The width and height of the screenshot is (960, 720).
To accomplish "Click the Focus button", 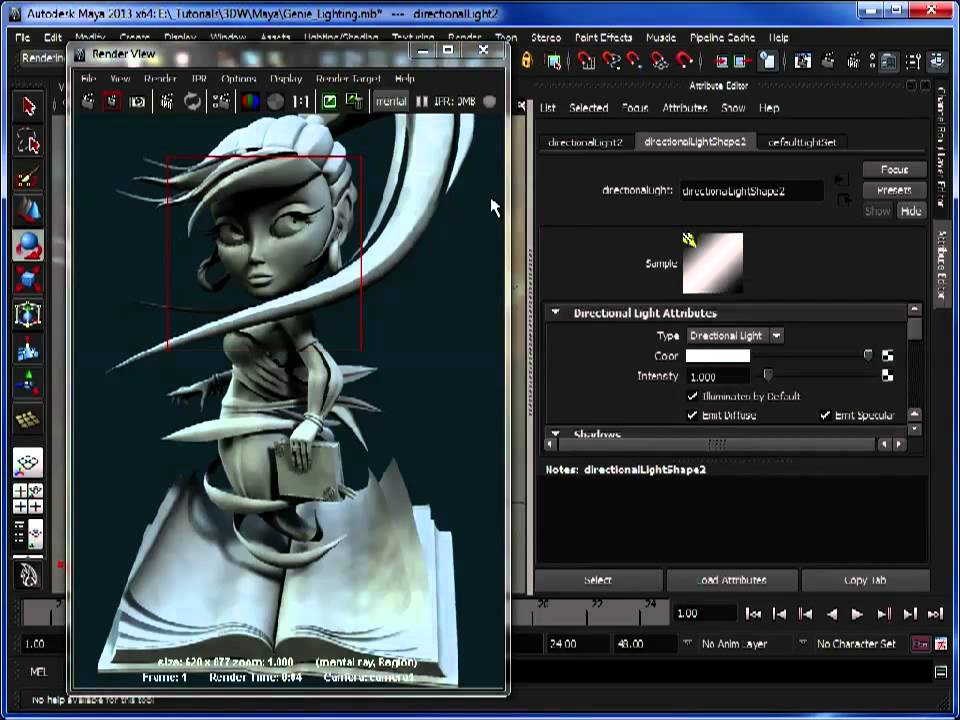I will (x=894, y=170).
